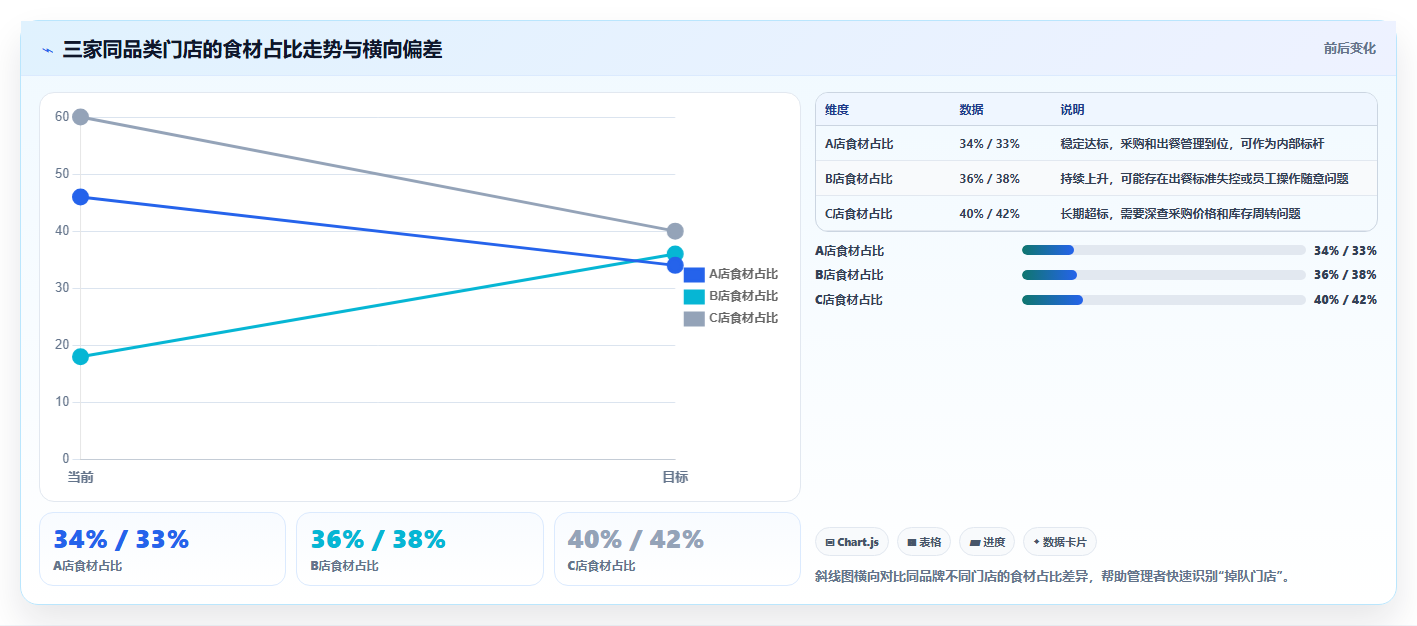Screen dimensions: 1417x626
Task: Select table row cell A店食材占比
Action: [859, 144]
